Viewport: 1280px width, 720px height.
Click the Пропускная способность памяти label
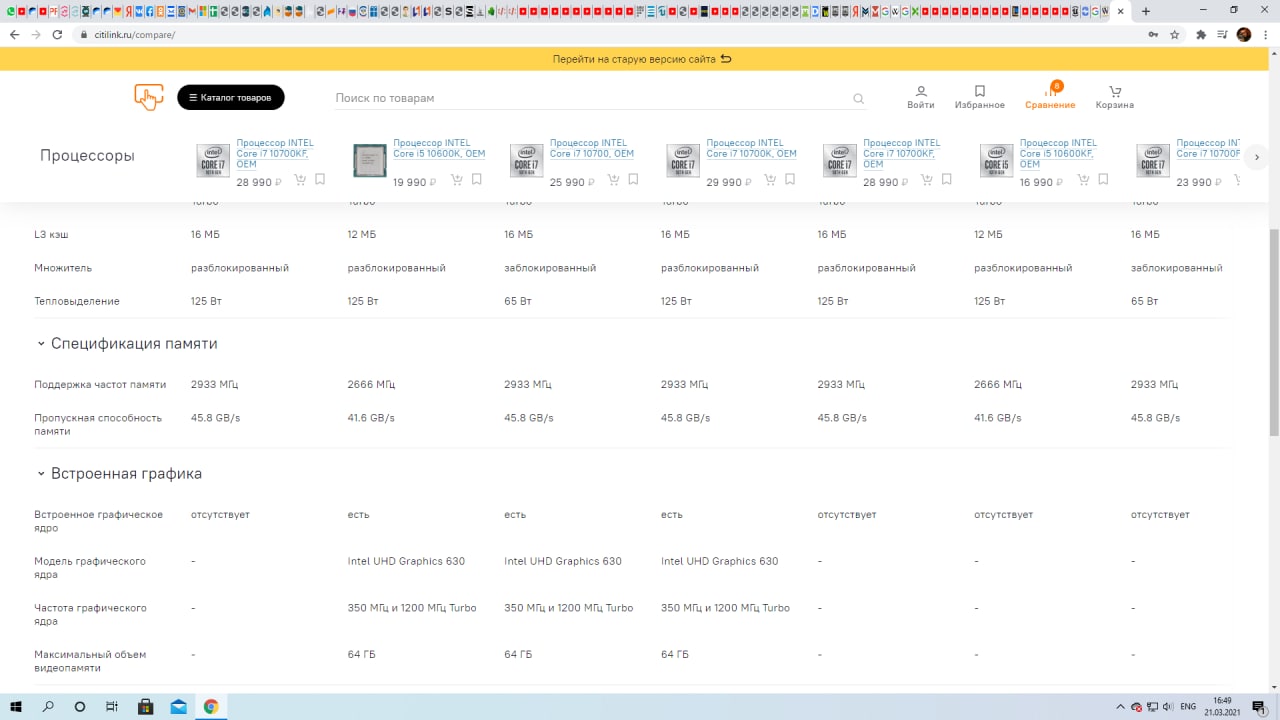click(x=98, y=424)
